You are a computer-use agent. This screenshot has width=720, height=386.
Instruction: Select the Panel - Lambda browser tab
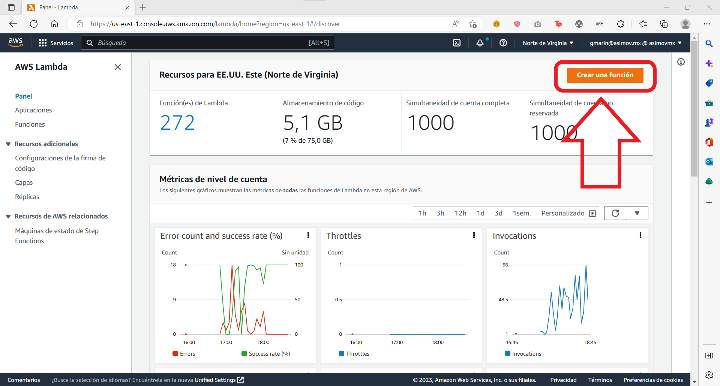click(77, 7)
